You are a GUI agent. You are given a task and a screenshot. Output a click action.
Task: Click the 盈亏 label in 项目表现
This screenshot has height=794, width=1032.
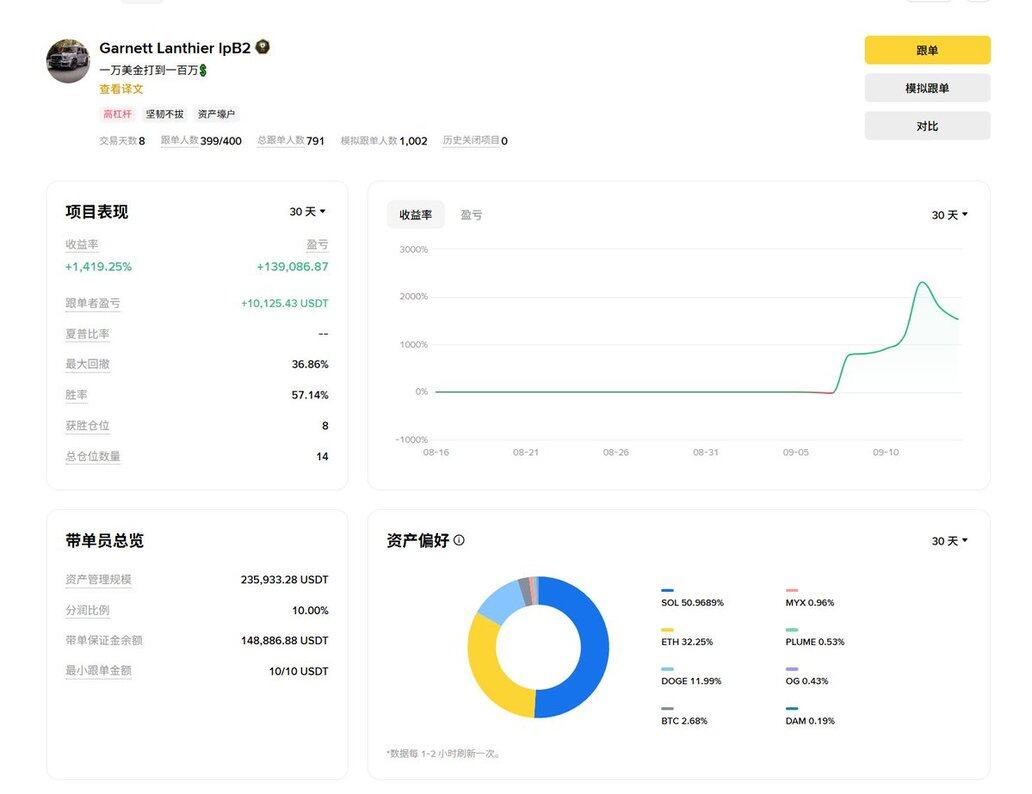pos(317,244)
